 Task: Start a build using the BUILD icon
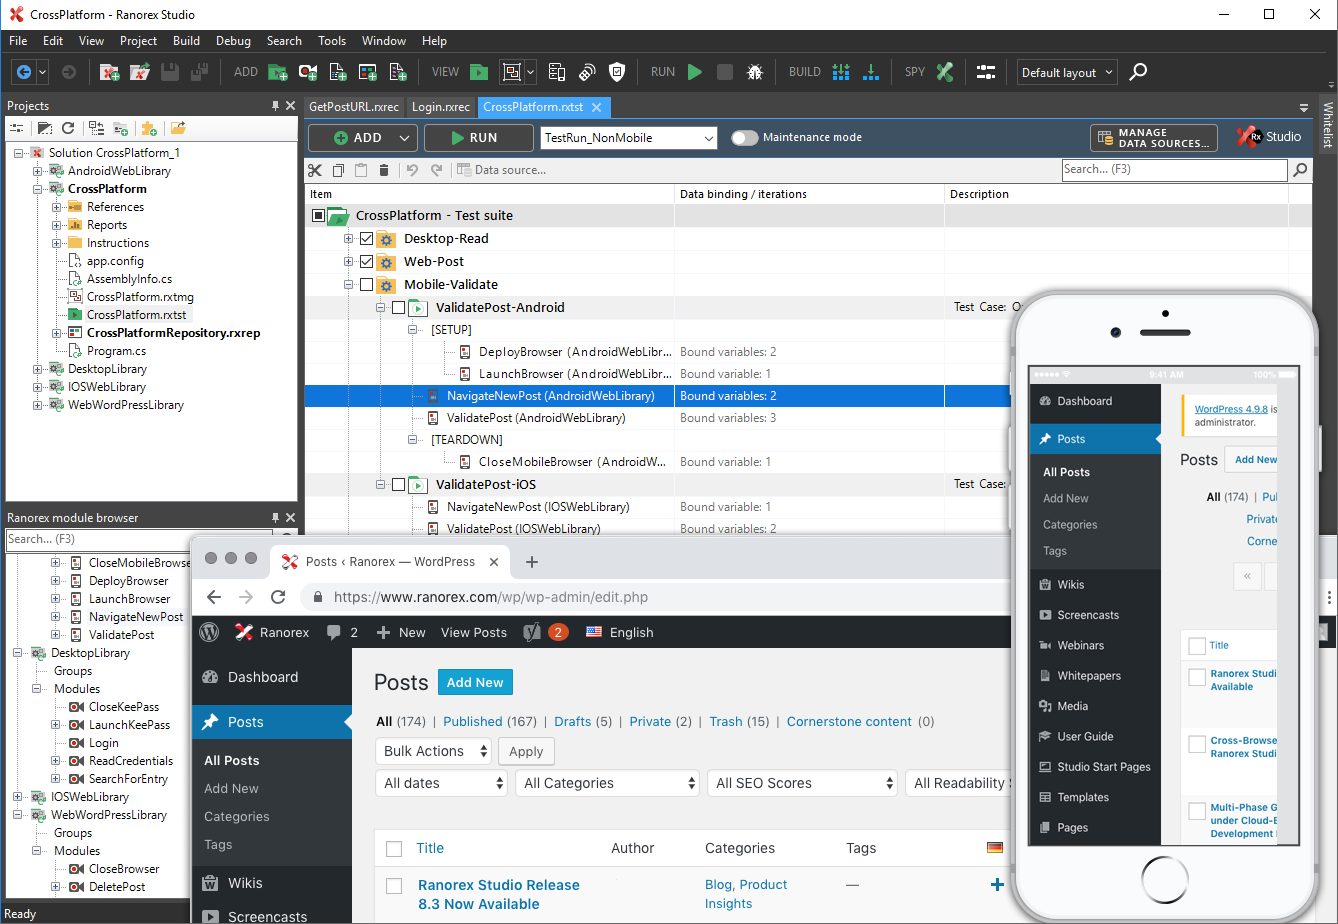841,71
